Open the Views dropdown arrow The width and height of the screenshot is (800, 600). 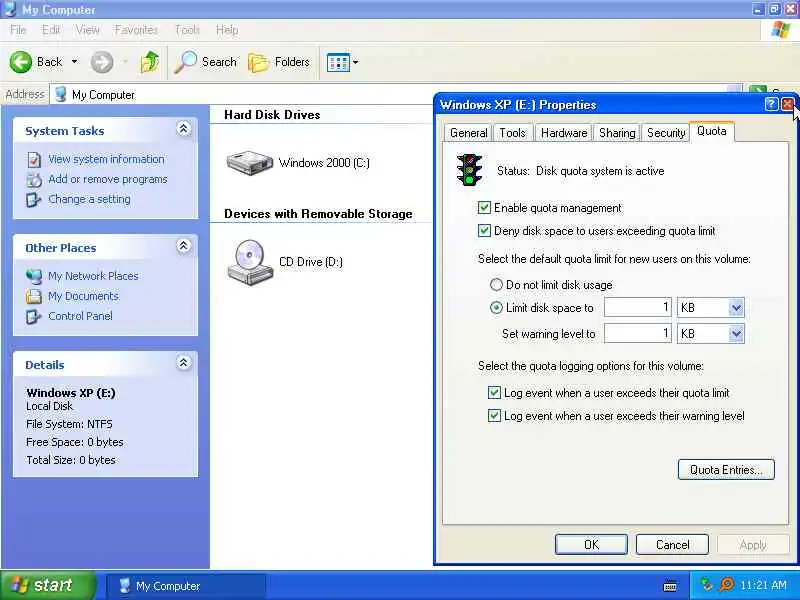click(x=356, y=62)
